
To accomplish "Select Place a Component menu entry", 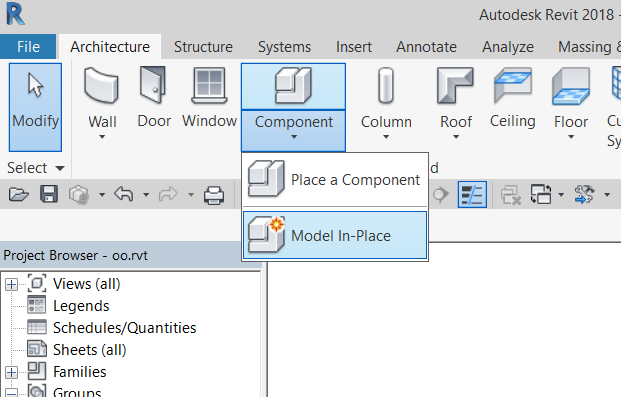I will (x=335, y=179).
